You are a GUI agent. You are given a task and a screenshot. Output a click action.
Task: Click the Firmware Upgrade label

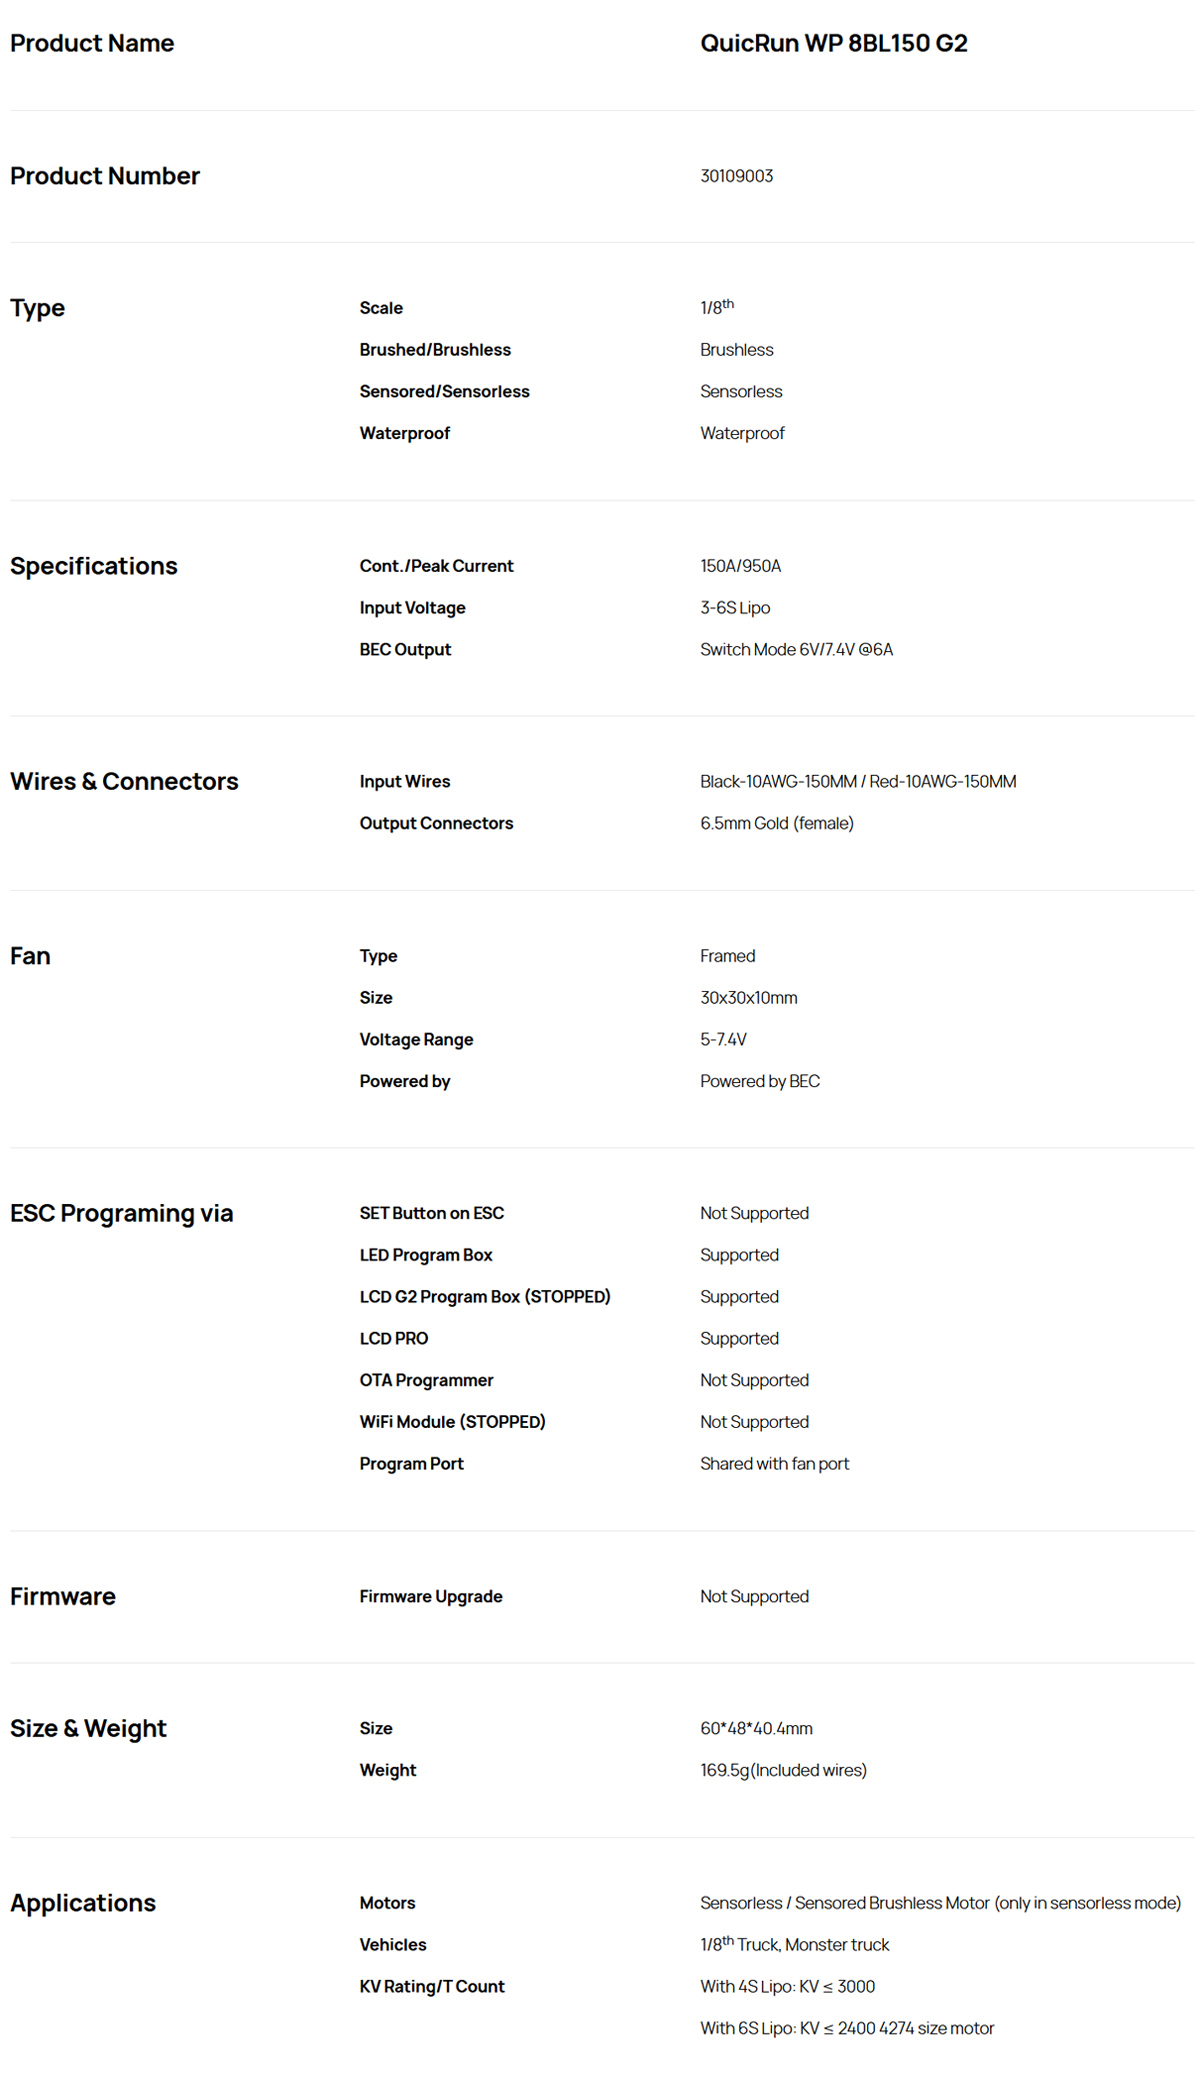point(431,1597)
